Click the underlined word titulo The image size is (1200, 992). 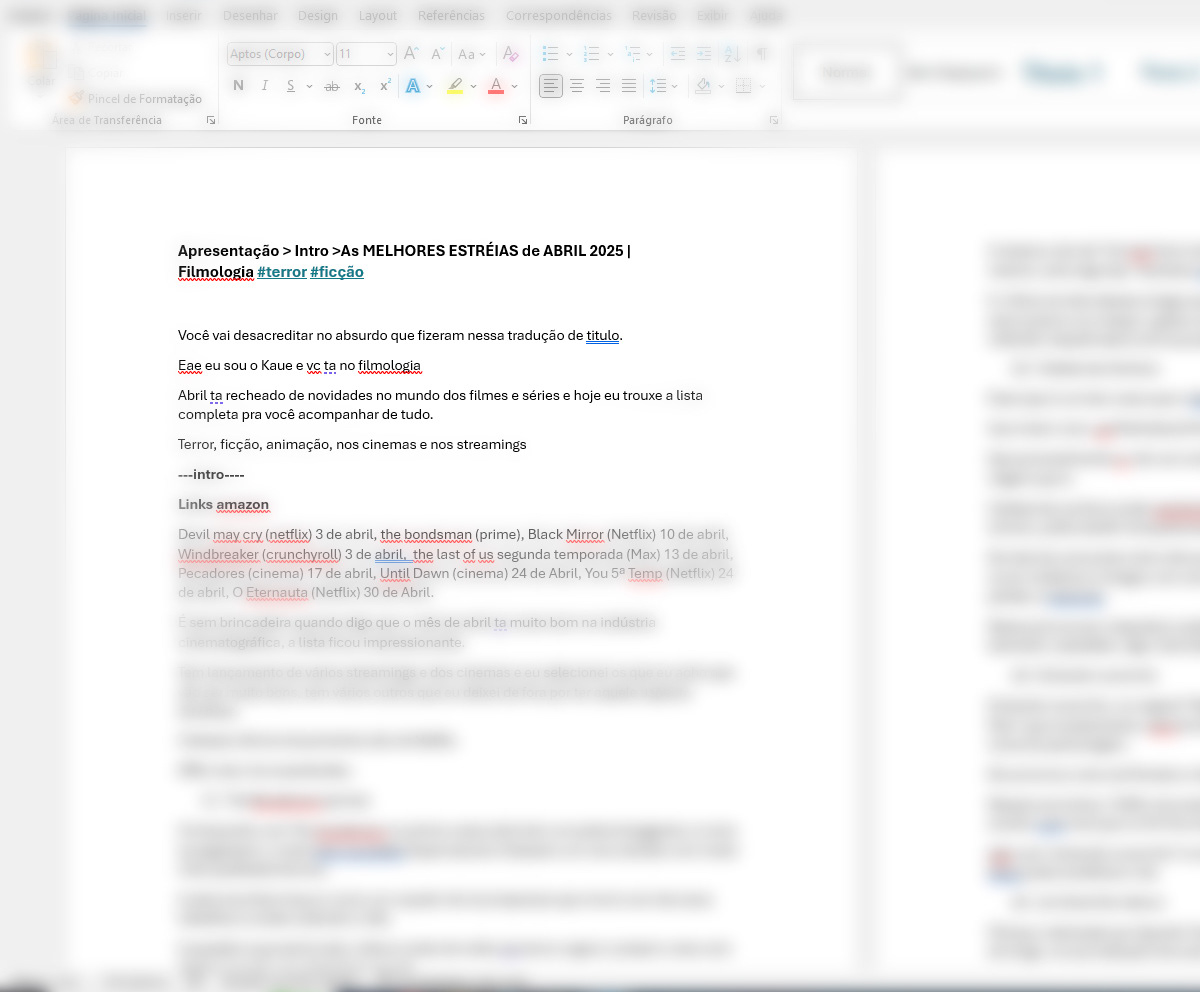coord(603,335)
